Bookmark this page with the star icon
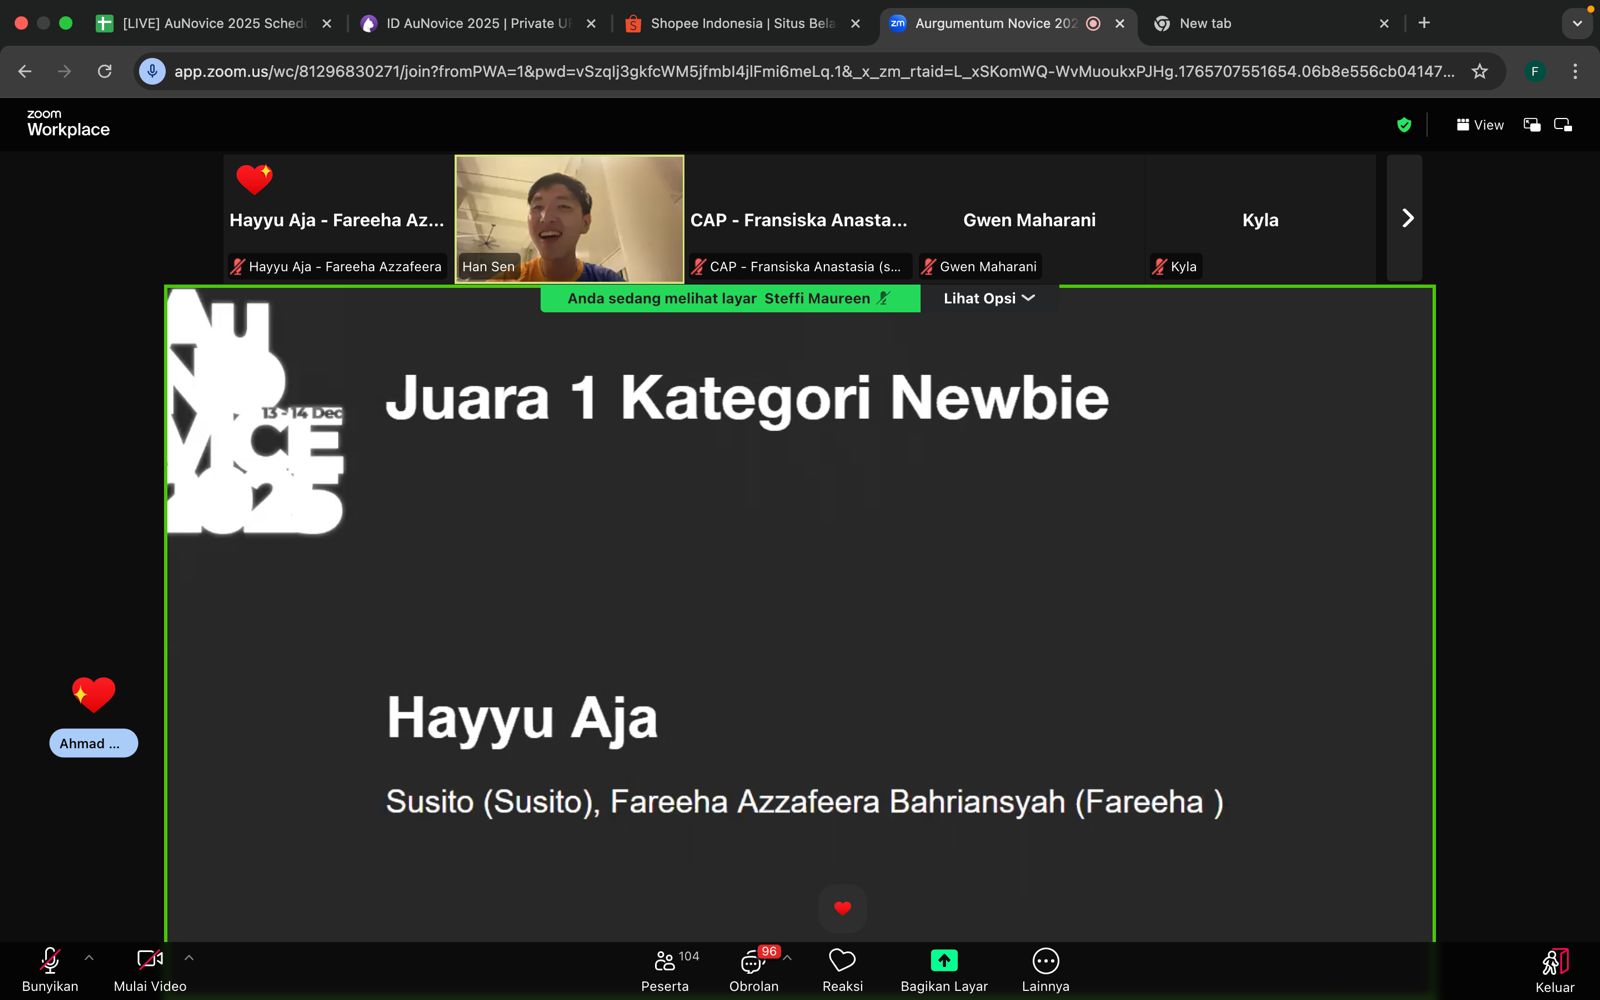This screenshot has height=1000, width=1600. (1480, 71)
